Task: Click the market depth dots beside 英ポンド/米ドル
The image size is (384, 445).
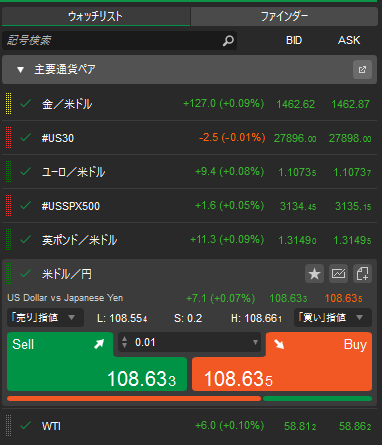Action: coord(9,240)
